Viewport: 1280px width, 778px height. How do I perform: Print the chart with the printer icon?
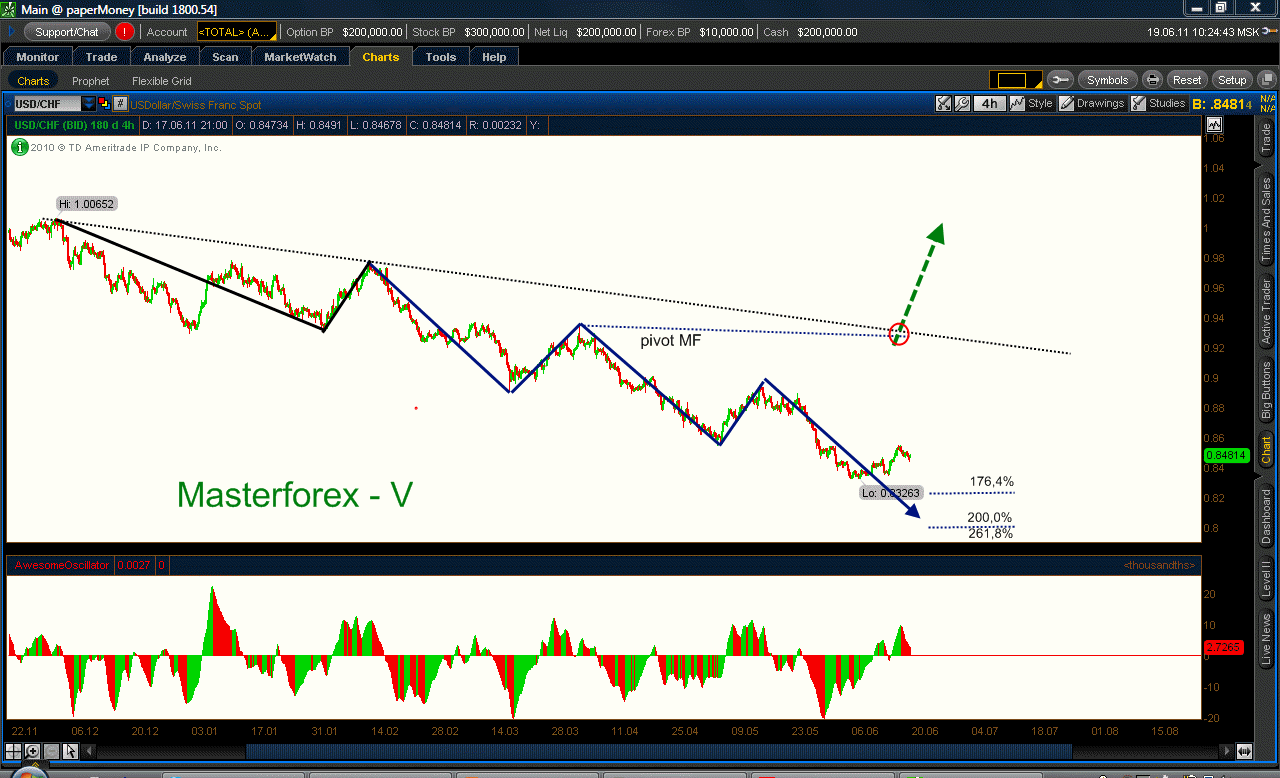(1152, 80)
